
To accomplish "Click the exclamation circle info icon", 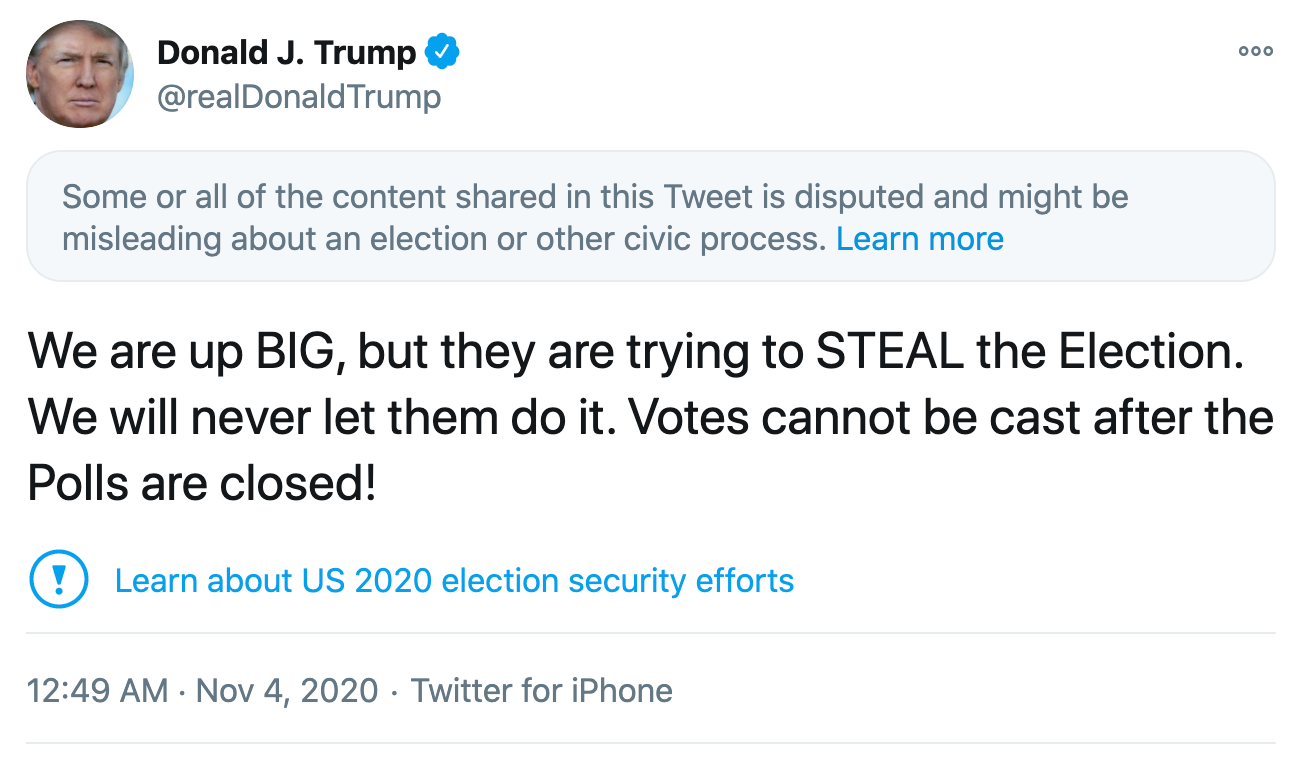I will coord(59,580).
